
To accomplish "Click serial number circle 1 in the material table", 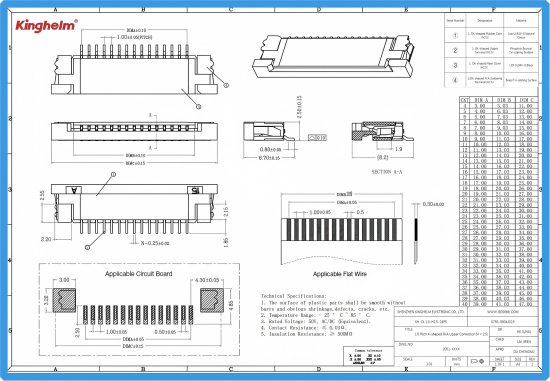I will (455, 35).
